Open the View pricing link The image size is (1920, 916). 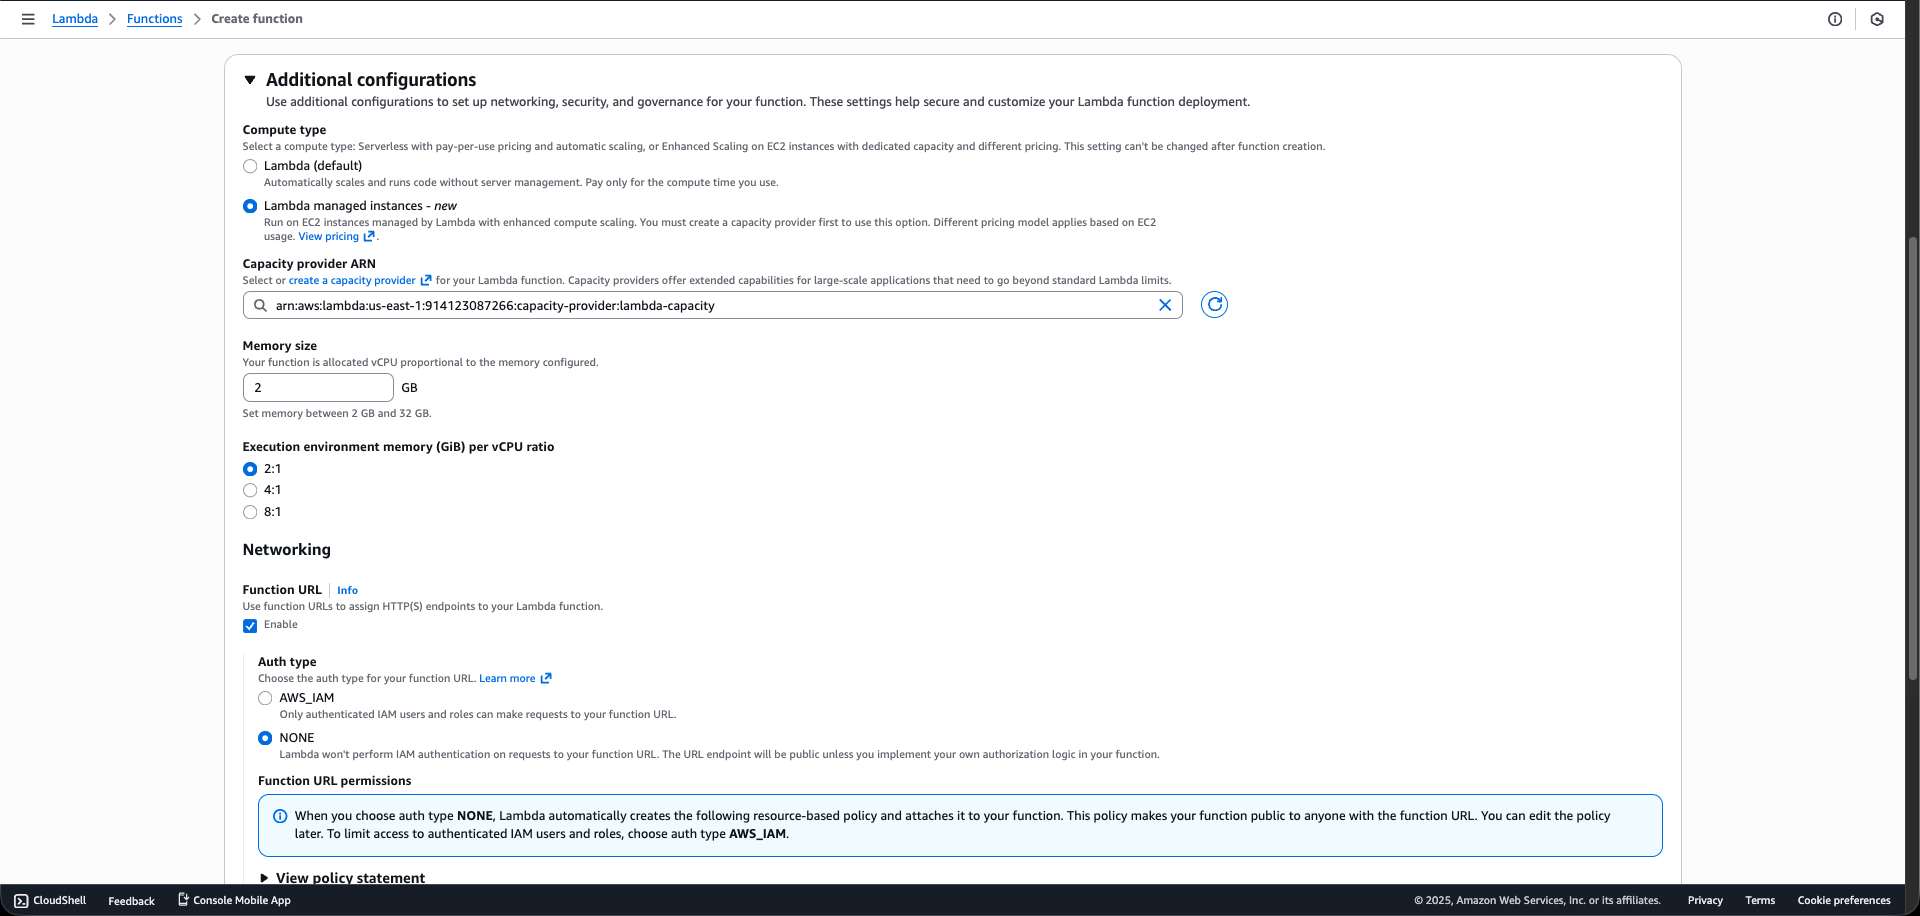(x=329, y=236)
